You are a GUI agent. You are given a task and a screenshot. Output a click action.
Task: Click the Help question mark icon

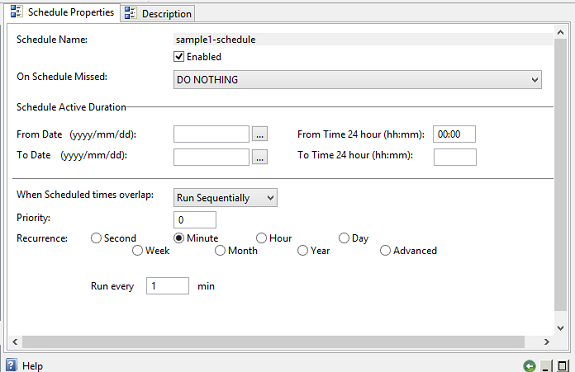(11, 365)
